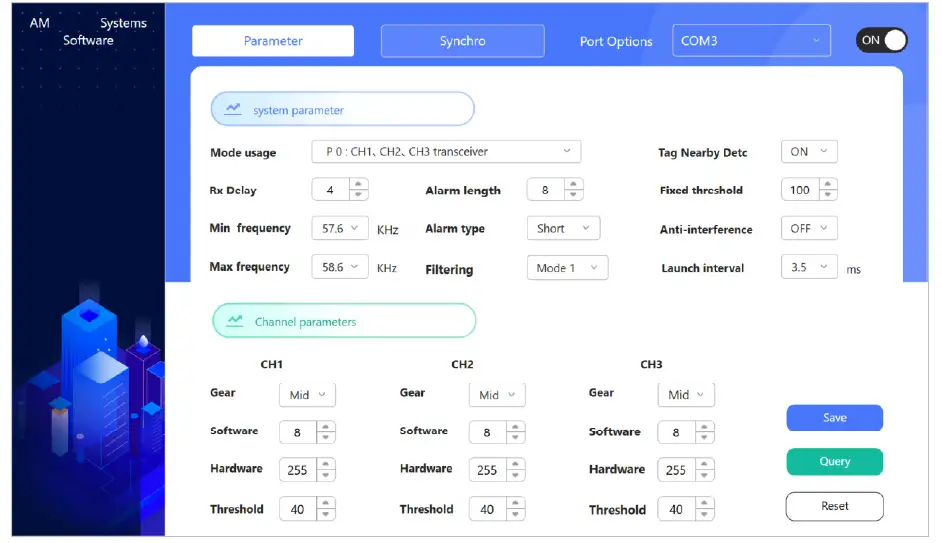Select the system parameter section header
Viewport: 942px width, 543px height.
pos(342,109)
